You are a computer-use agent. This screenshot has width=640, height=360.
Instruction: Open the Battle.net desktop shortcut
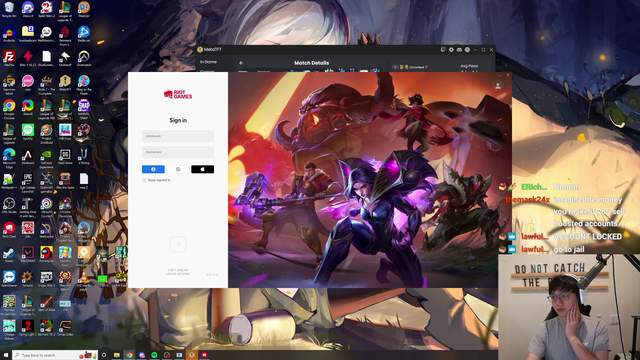pyautogui.click(x=84, y=34)
